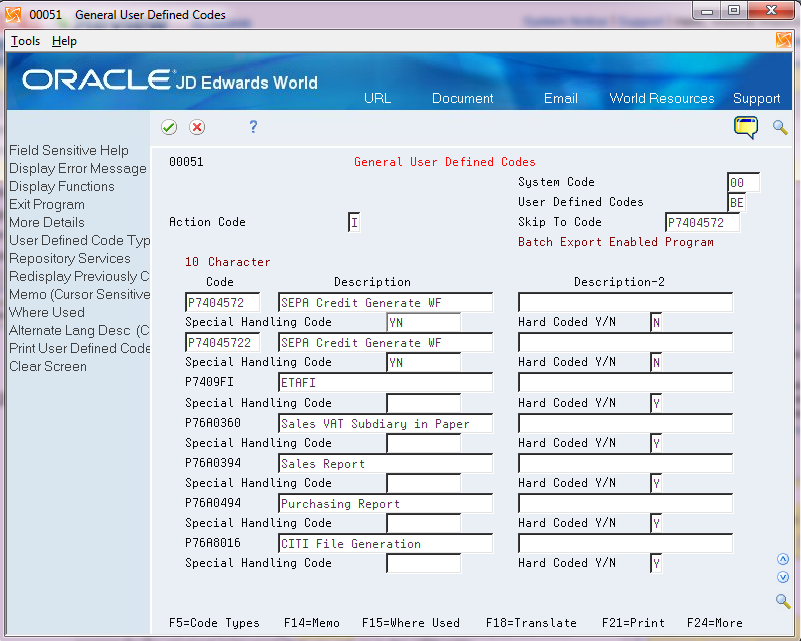Open the yellow chat bubble icon
The image size is (801, 641).
[x=746, y=127]
